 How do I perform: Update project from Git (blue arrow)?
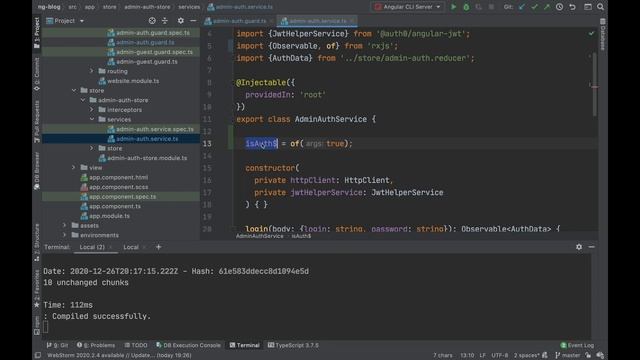click(522, 7)
